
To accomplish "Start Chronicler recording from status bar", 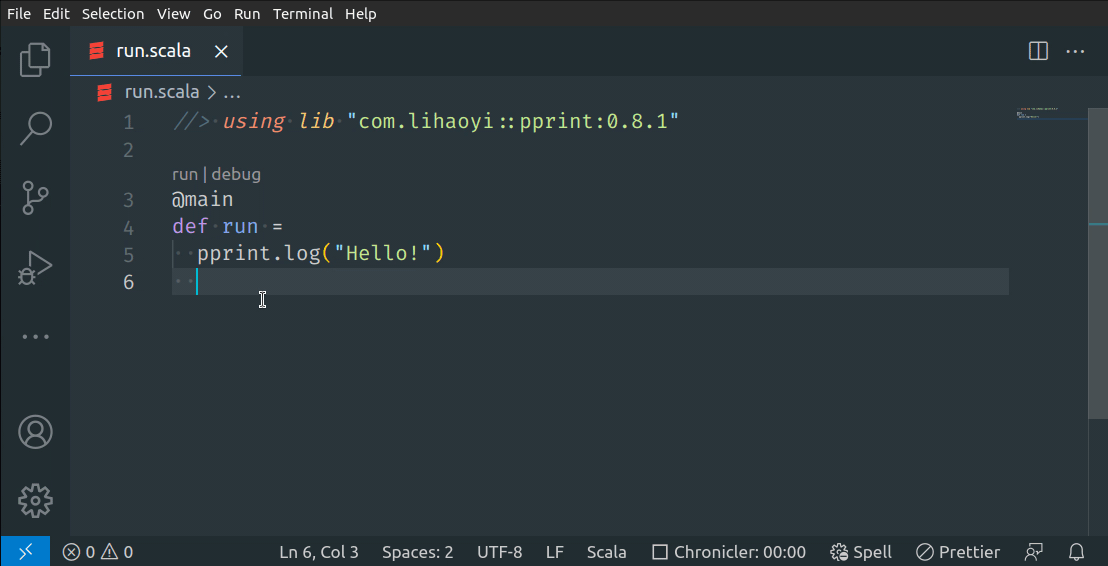I will tap(729, 552).
